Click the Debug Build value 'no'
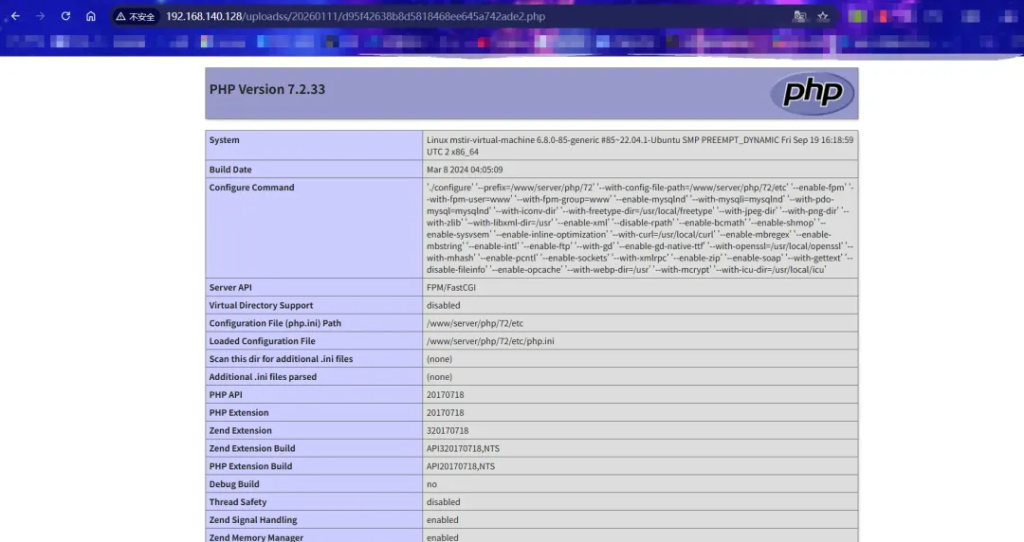Screen dimensions: 1024x542 (431, 484)
